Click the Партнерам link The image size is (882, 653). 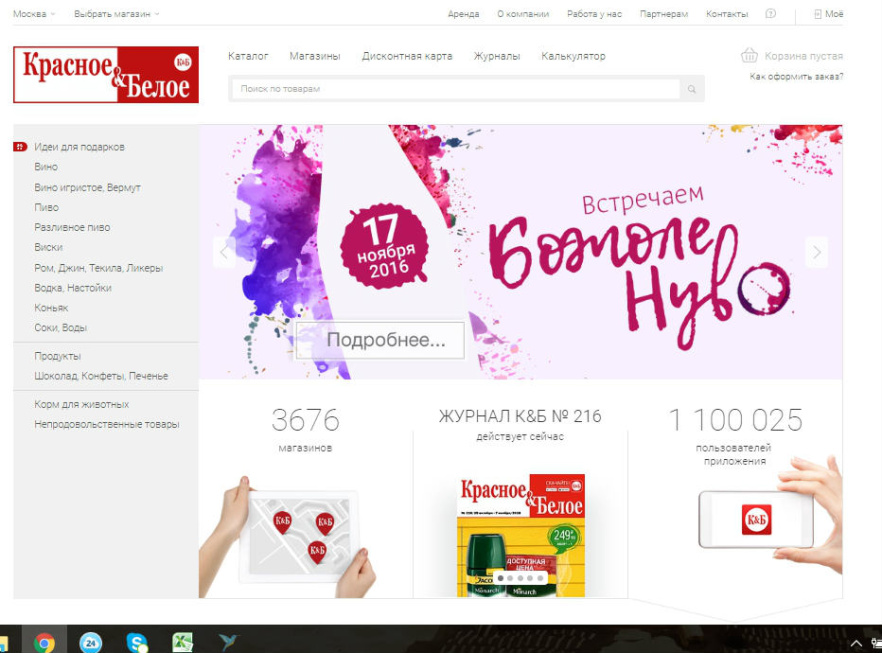pyautogui.click(x=664, y=14)
